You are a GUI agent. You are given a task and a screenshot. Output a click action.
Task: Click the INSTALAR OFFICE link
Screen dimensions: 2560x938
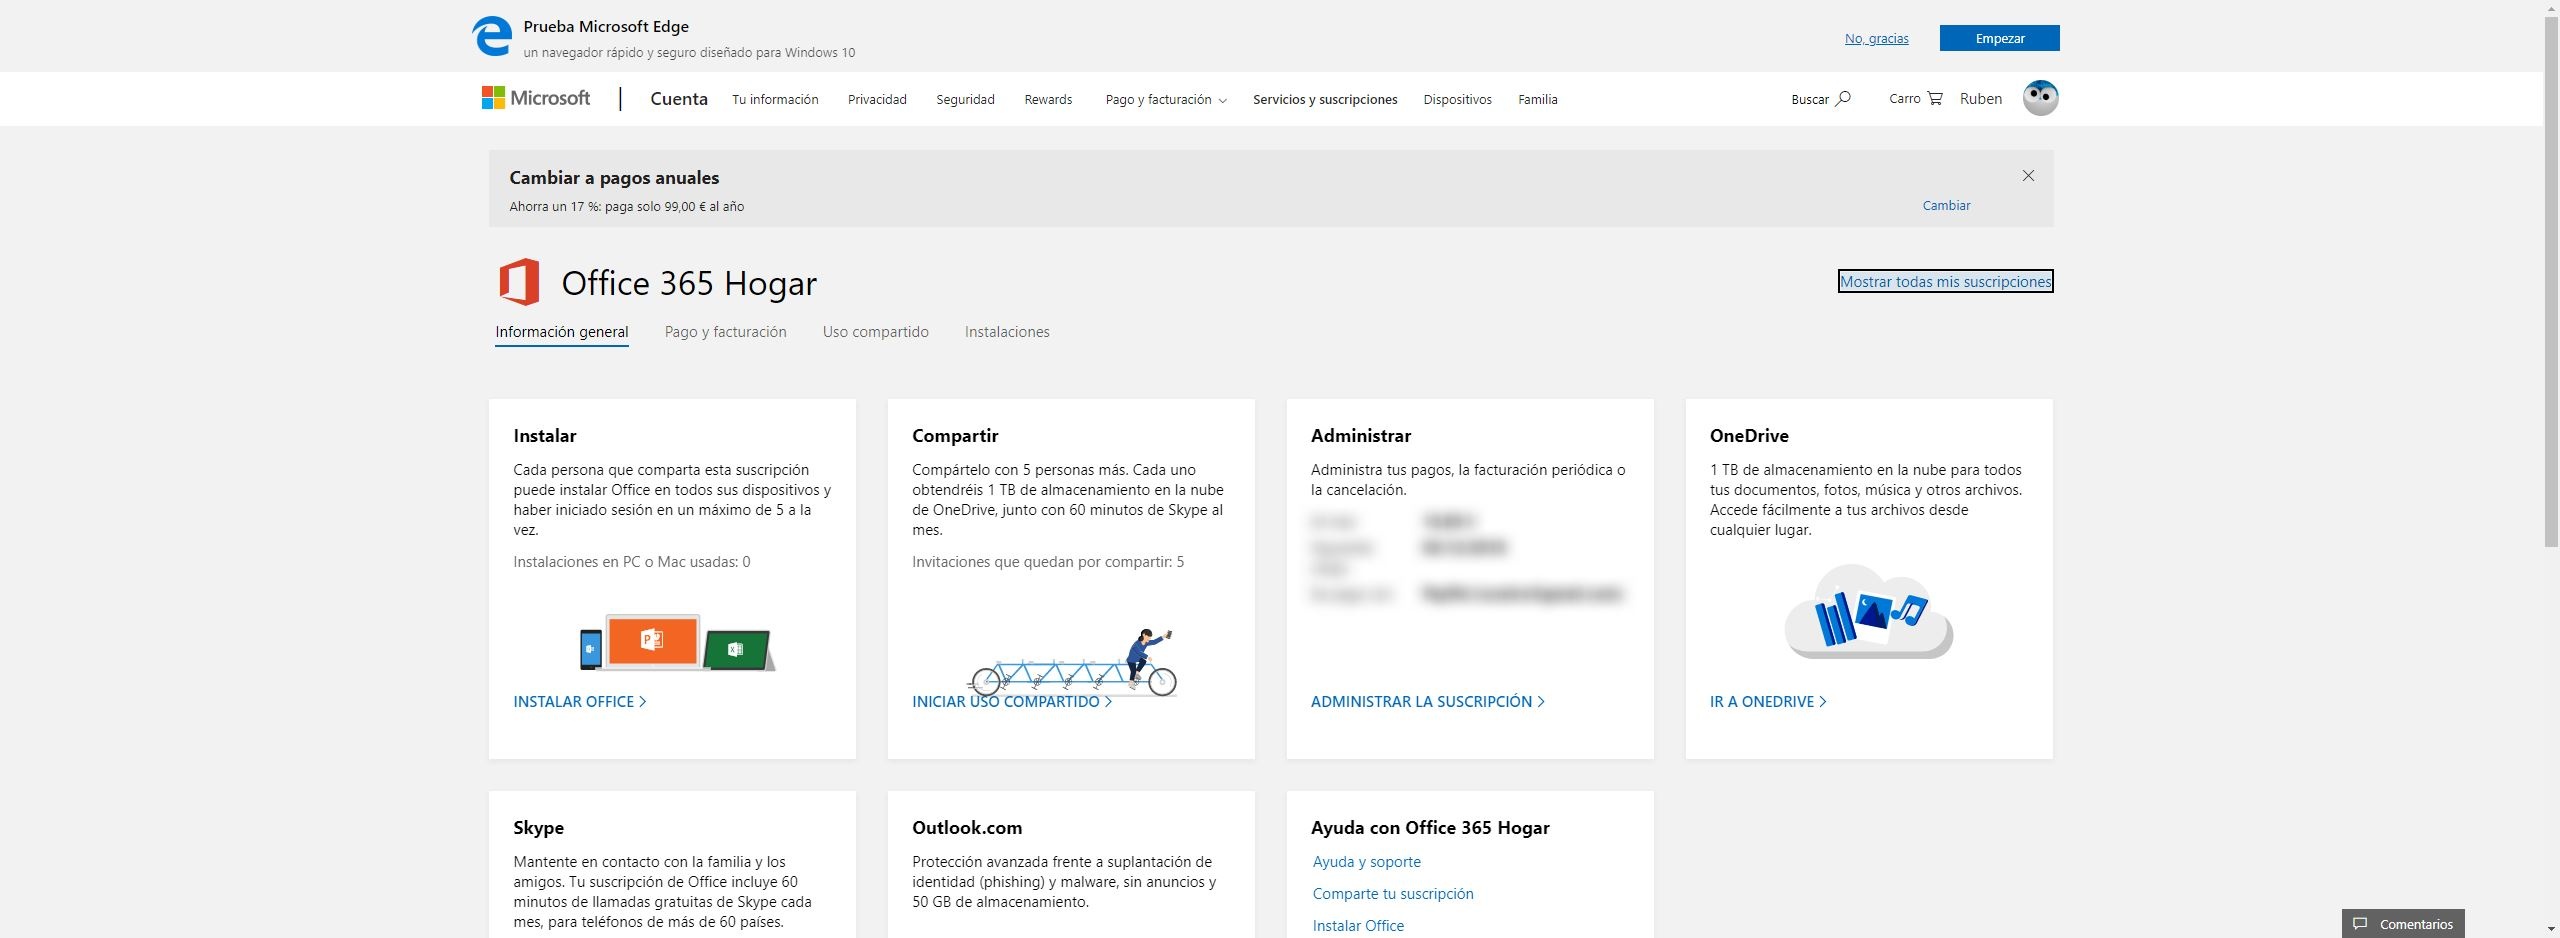point(580,702)
